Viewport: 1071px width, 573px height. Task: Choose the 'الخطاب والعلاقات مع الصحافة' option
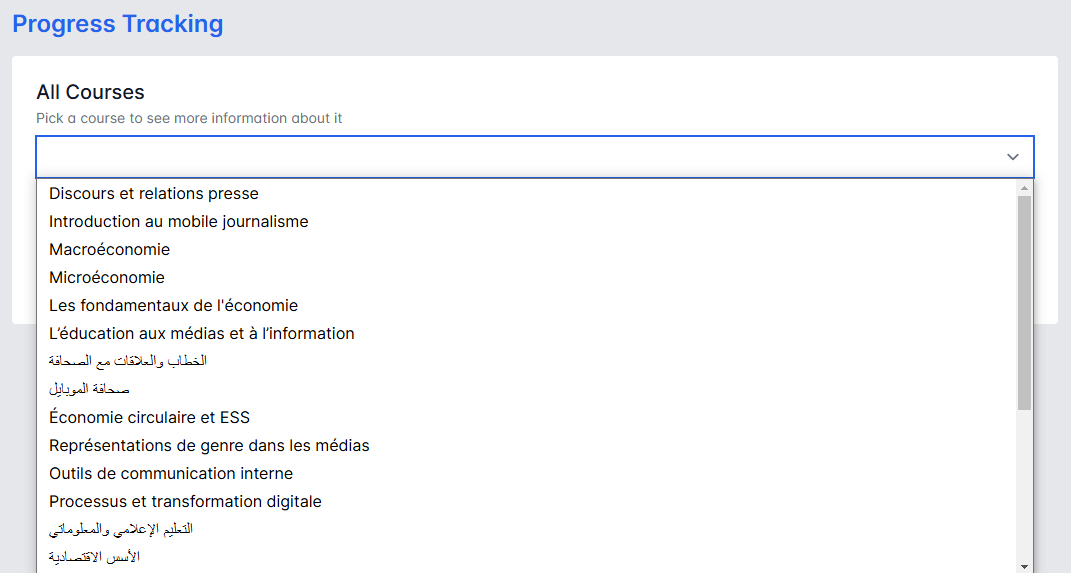(x=128, y=361)
